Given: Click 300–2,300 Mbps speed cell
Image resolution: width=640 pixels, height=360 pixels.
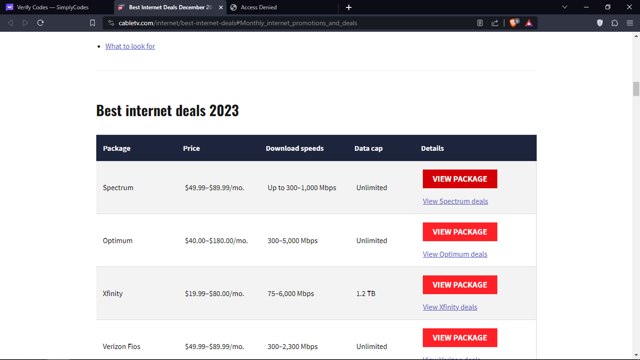Looking at the screenshot, I should tap(292, 347).
